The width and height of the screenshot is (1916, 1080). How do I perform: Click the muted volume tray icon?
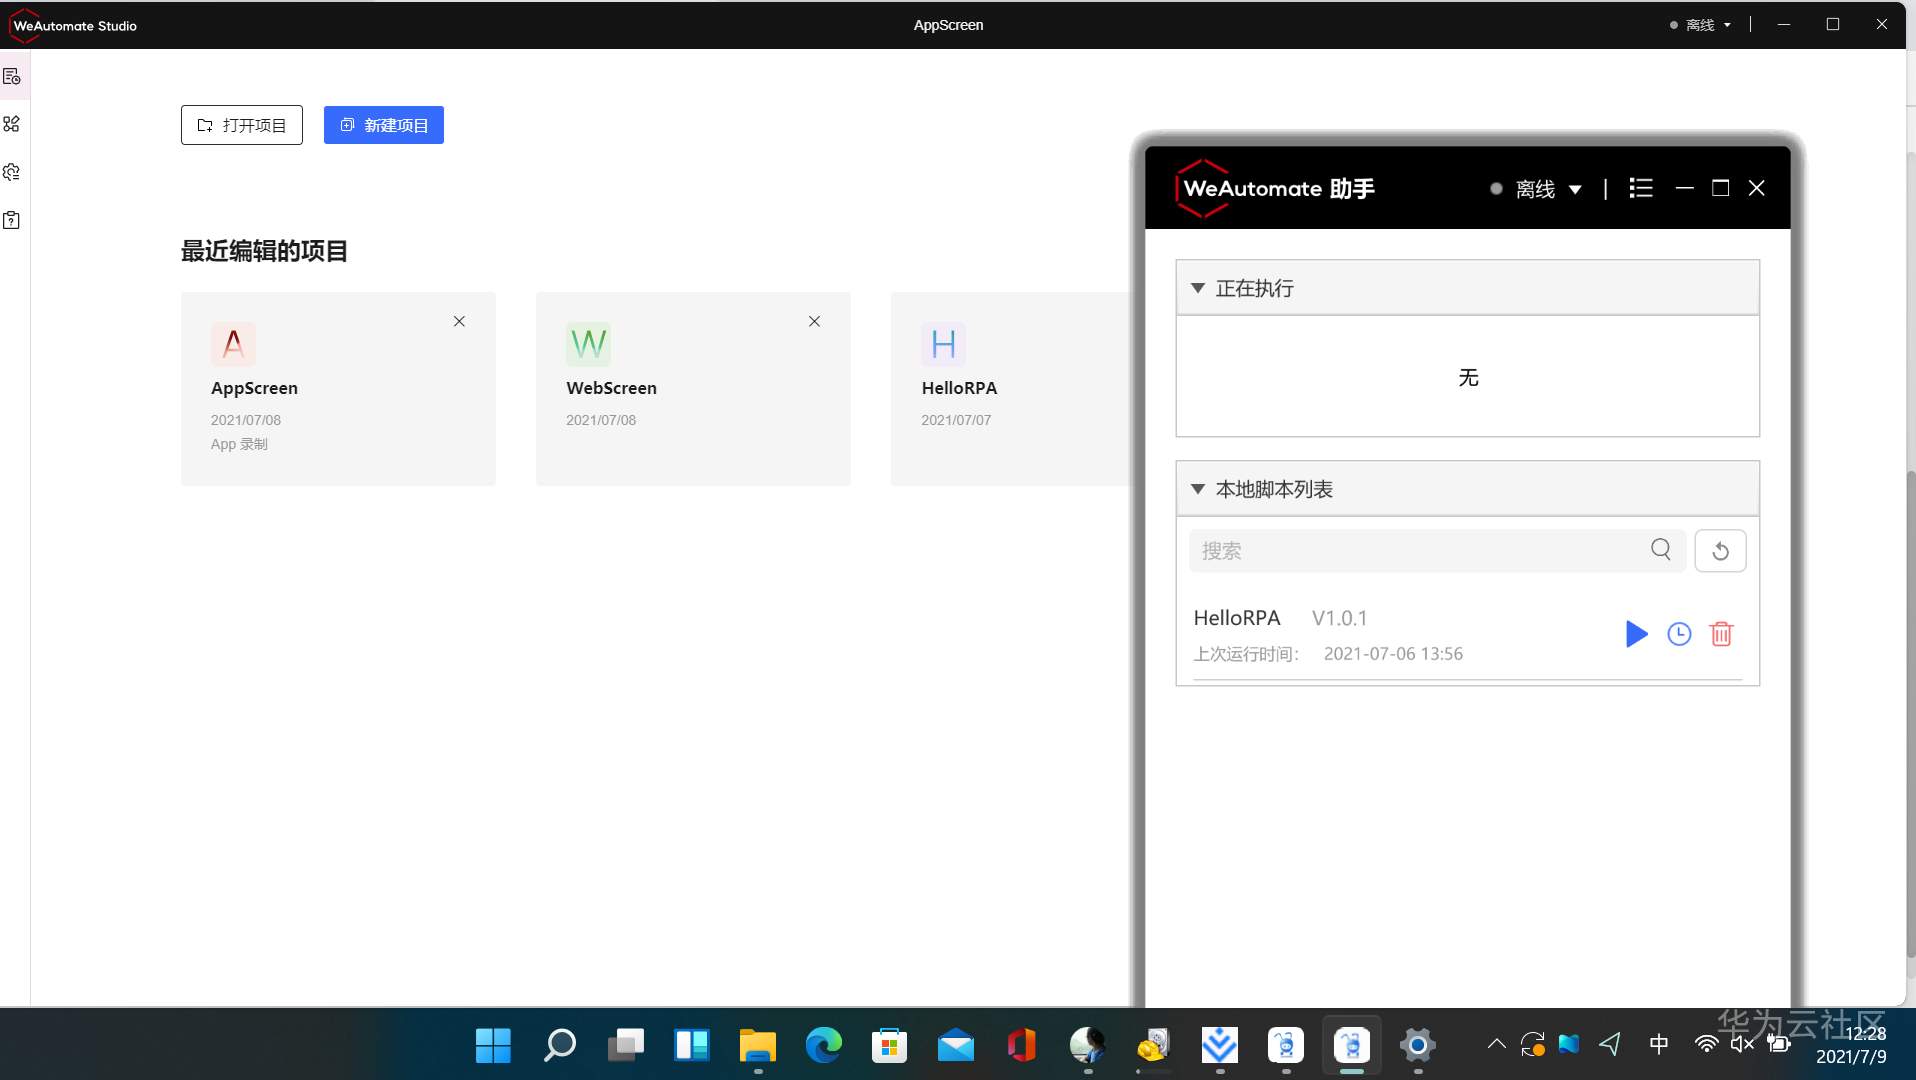click(x=1742, y=1045)
